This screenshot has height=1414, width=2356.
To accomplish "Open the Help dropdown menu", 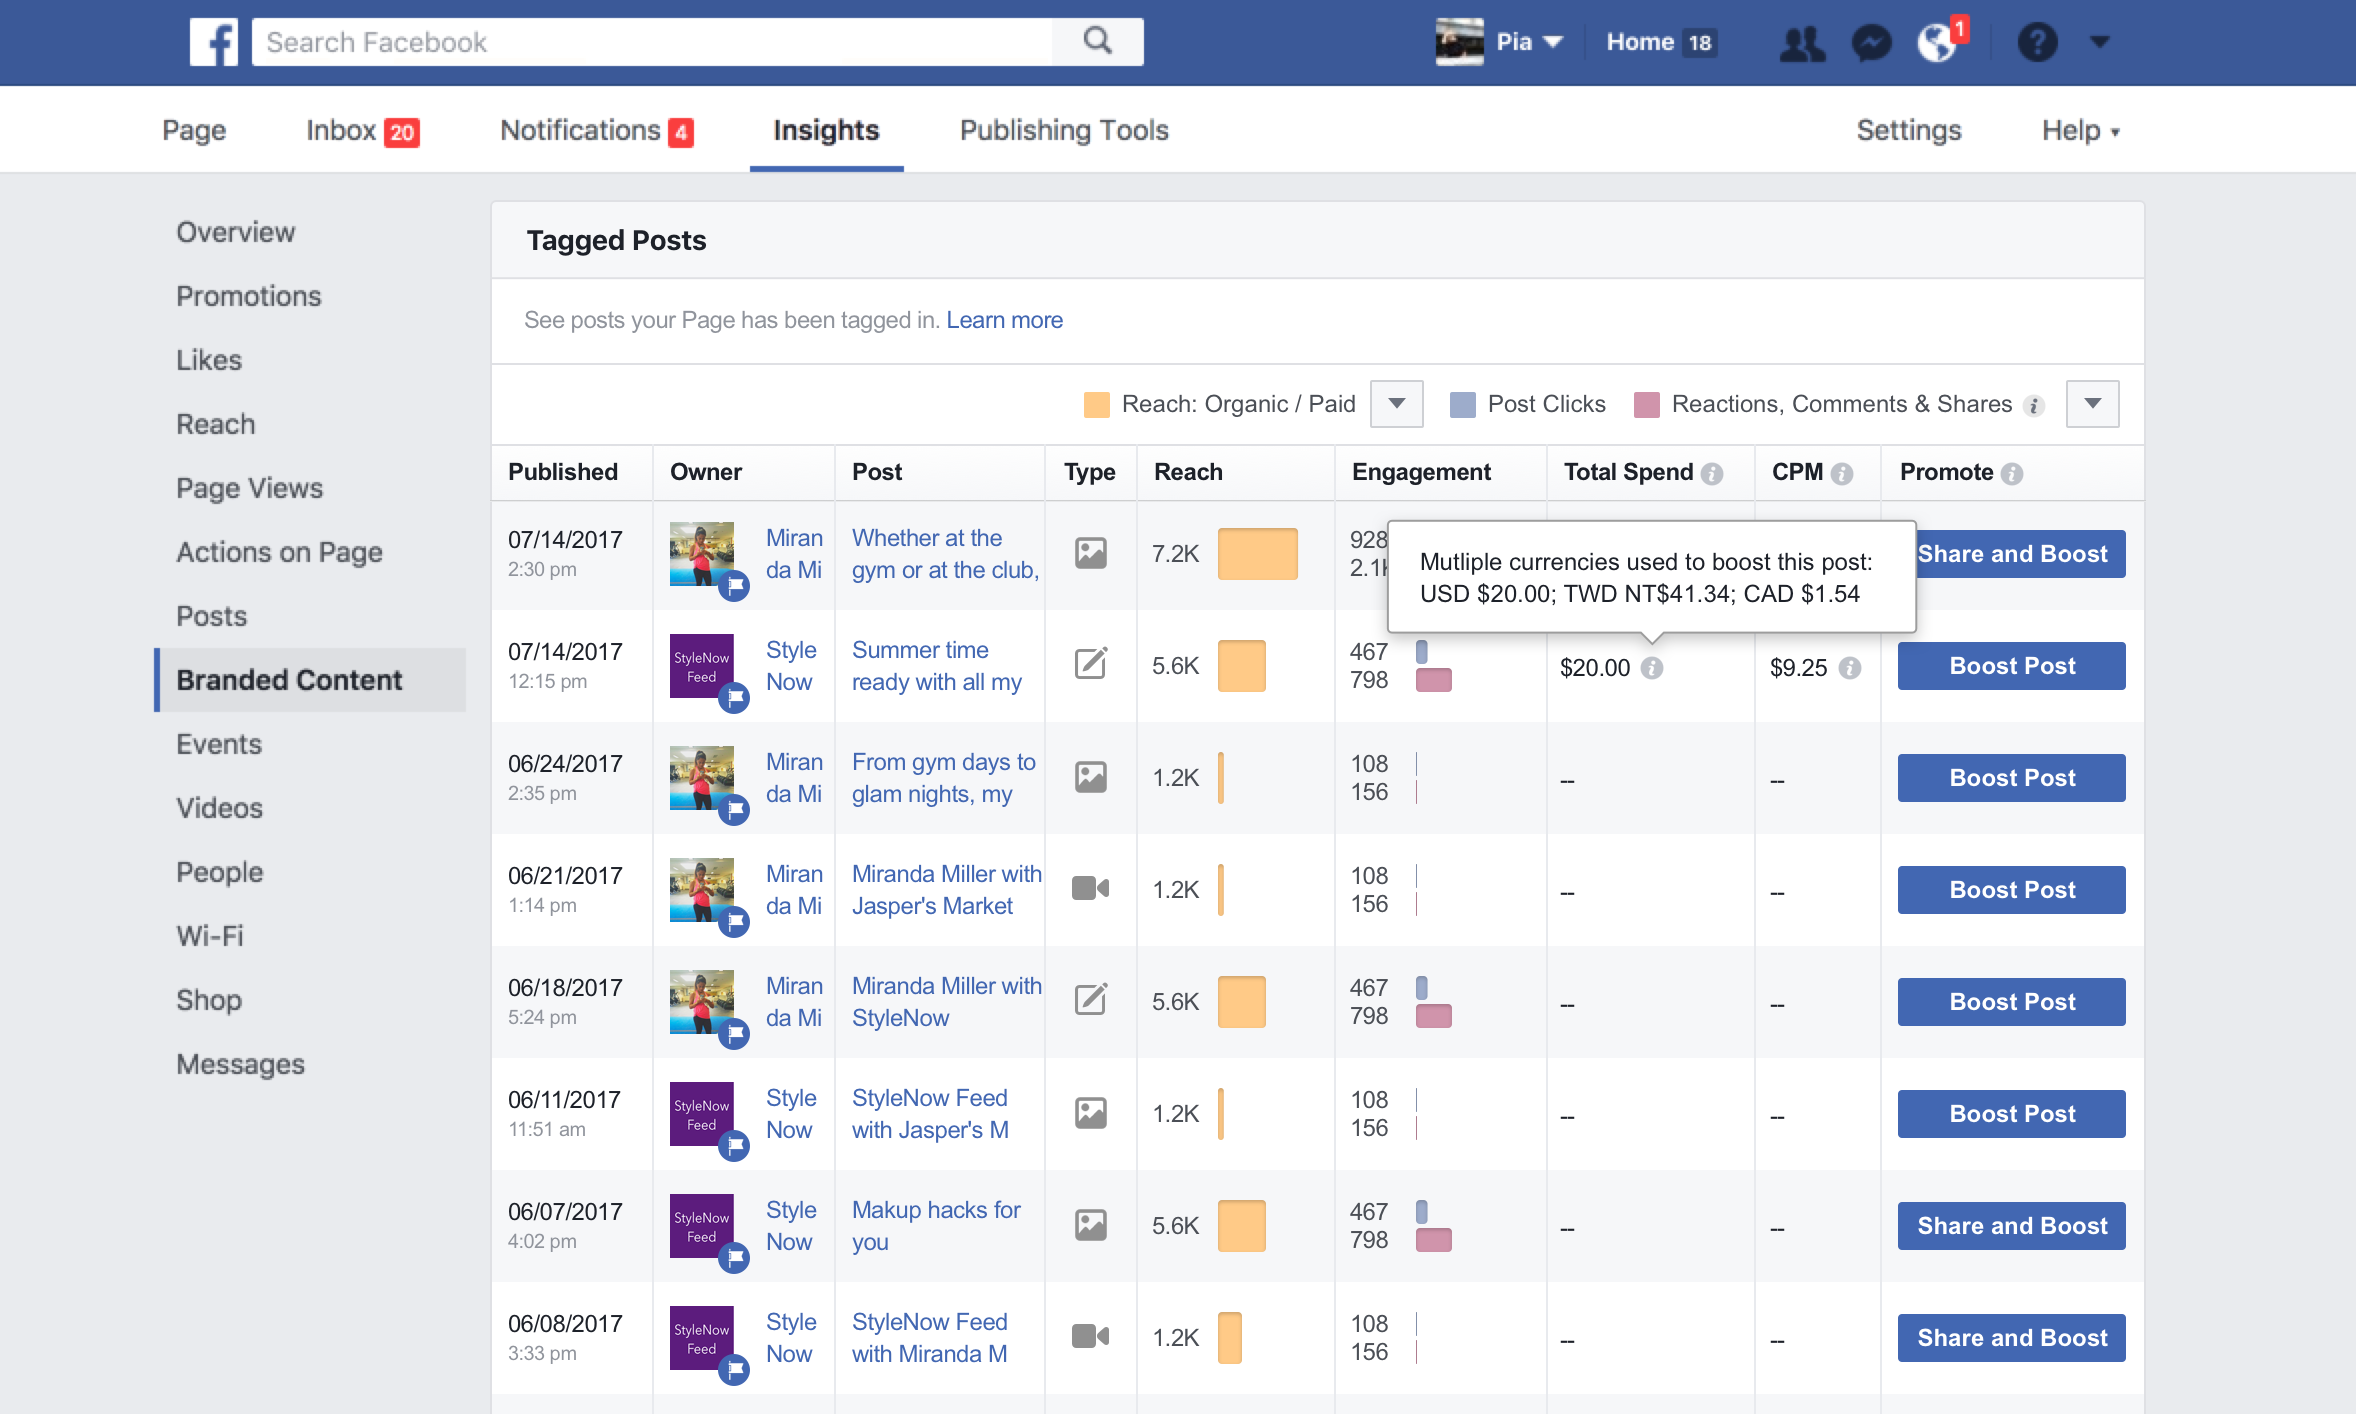I will coord(2080,131).
